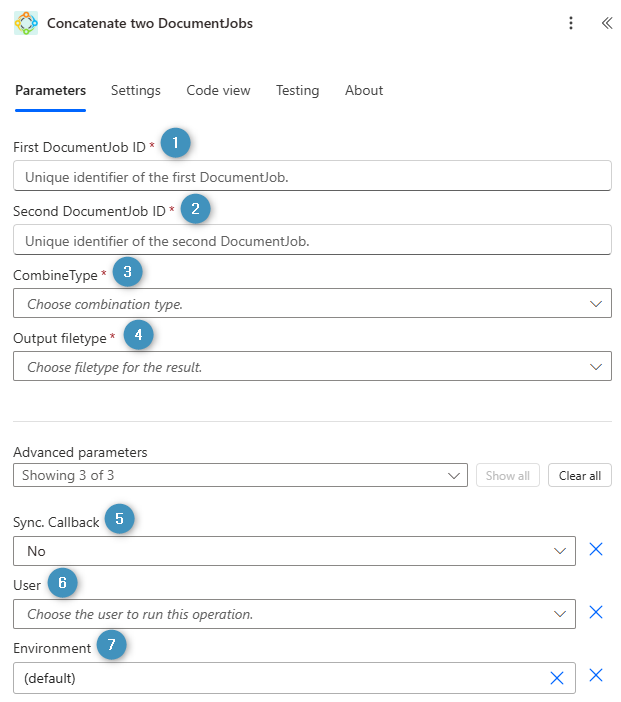
Task: Click the Second DocumentJob ID input
Action: (311, 240)
